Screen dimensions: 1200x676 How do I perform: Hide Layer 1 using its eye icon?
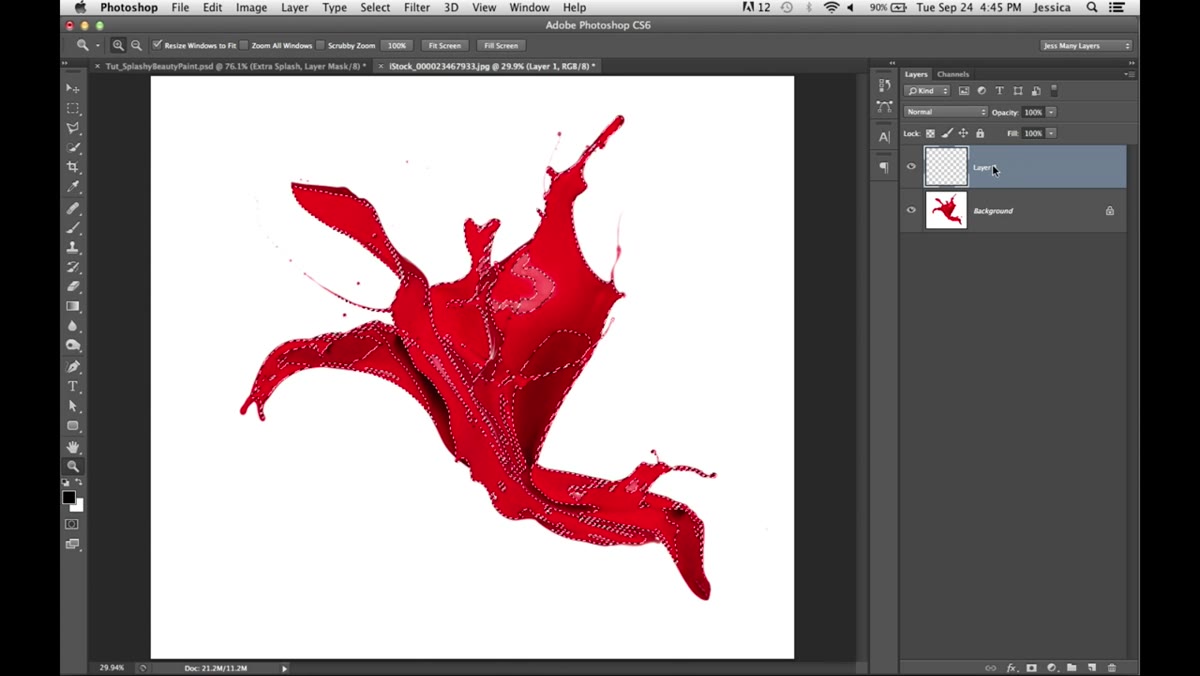coord(911,167)
